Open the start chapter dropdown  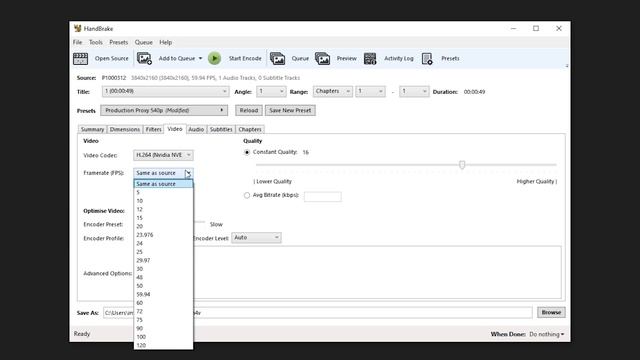tap(370, 91)
